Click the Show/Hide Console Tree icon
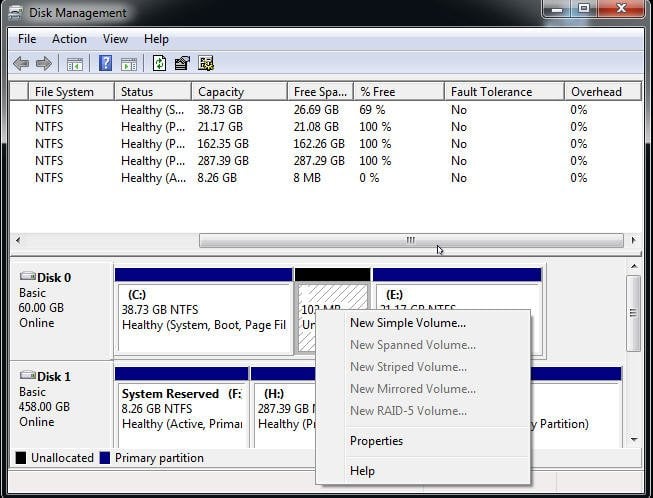The image size is (653, 498). point(74,64)
